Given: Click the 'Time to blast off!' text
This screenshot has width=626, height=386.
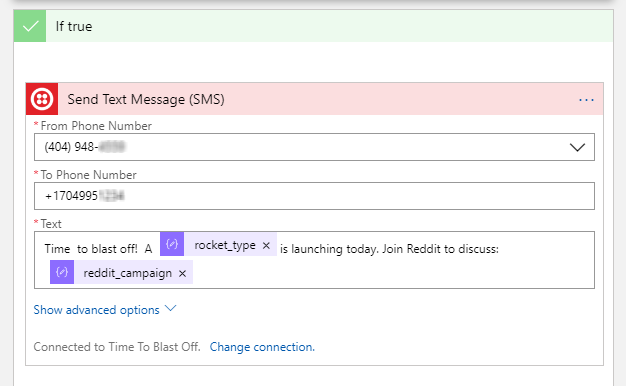Looking at the screenshot, I should click(x=91, y=249).
